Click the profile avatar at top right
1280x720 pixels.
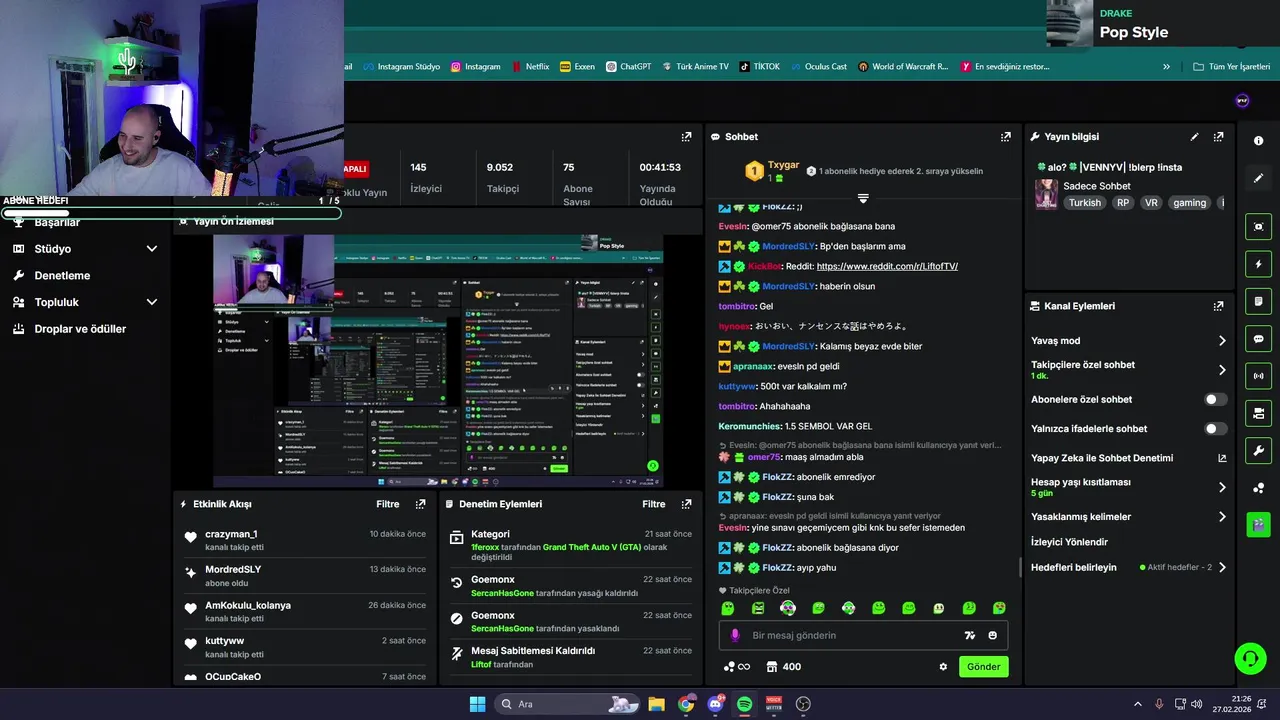[x=1242, y=101]
